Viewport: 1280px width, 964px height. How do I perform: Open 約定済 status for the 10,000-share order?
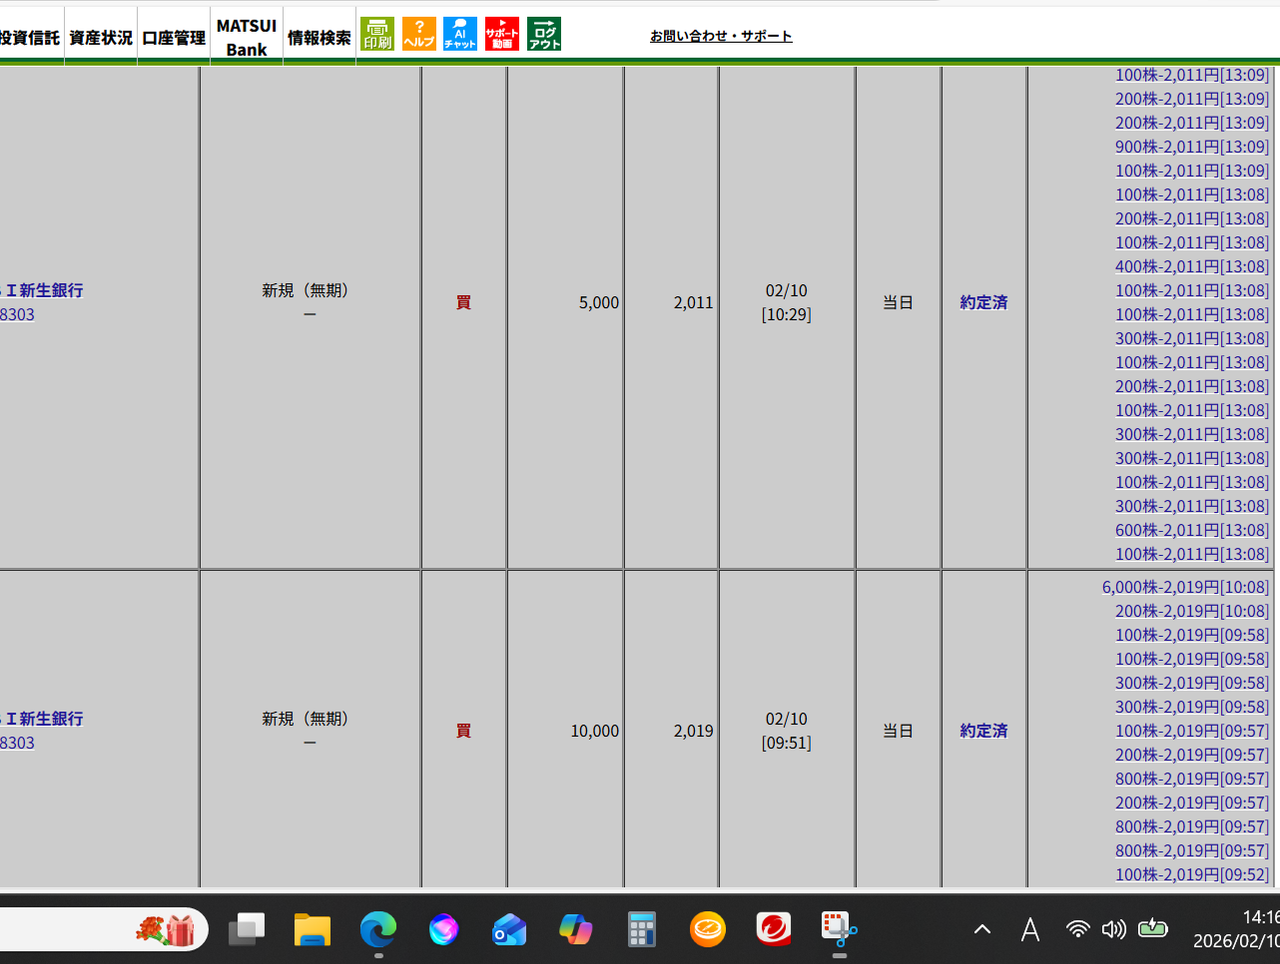tap(983, 731)
